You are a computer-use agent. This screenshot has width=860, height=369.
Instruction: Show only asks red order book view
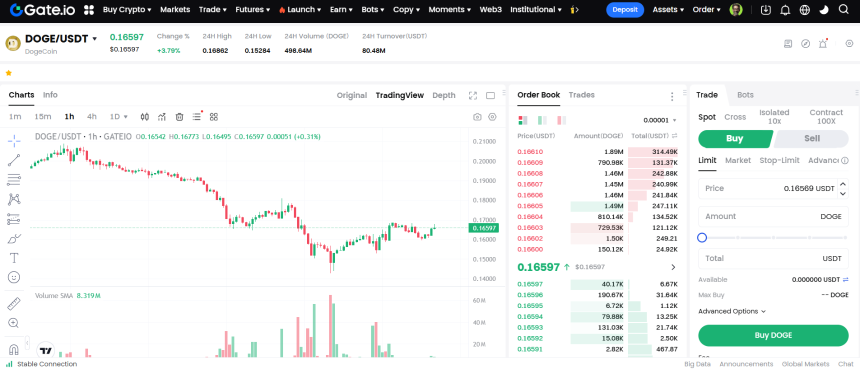click(562, 120)
